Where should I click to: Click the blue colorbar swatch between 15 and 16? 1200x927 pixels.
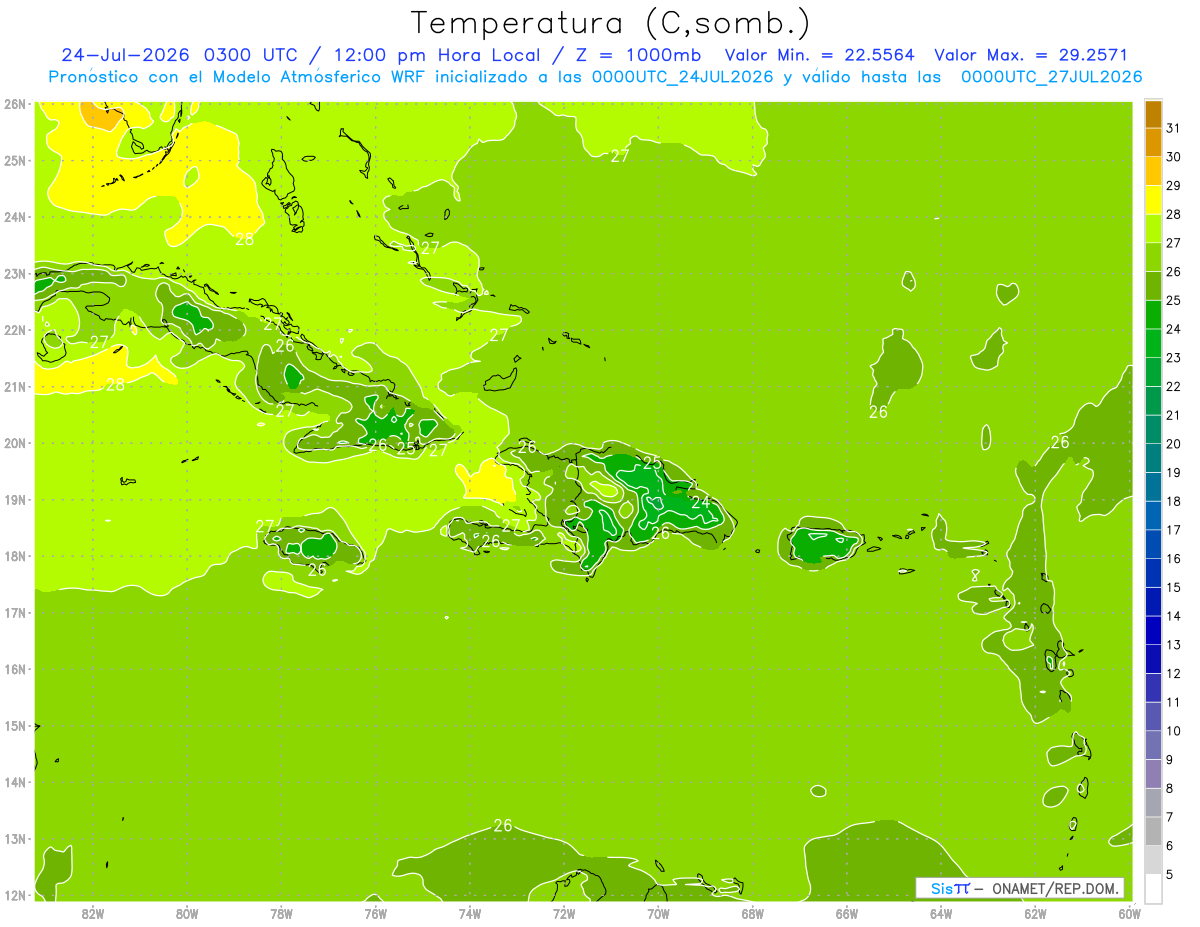click(x=1153, y=573)
